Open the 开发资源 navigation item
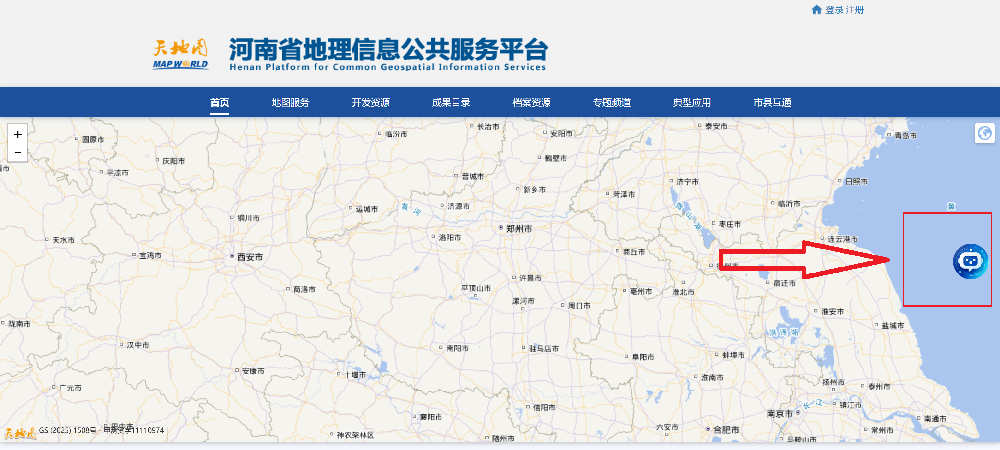This screenshot has width=1000, height=450. click(x=371, y=103)
